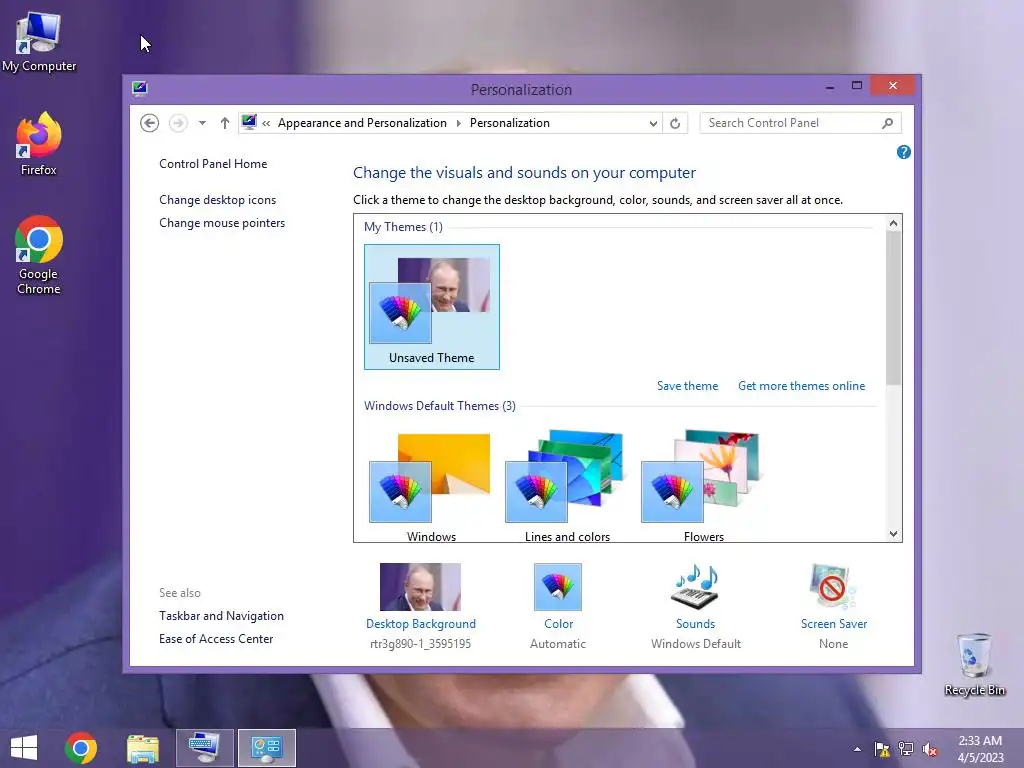Open Taskbar and Navigation link
The image size is (1024, 768).
point(221,616)
